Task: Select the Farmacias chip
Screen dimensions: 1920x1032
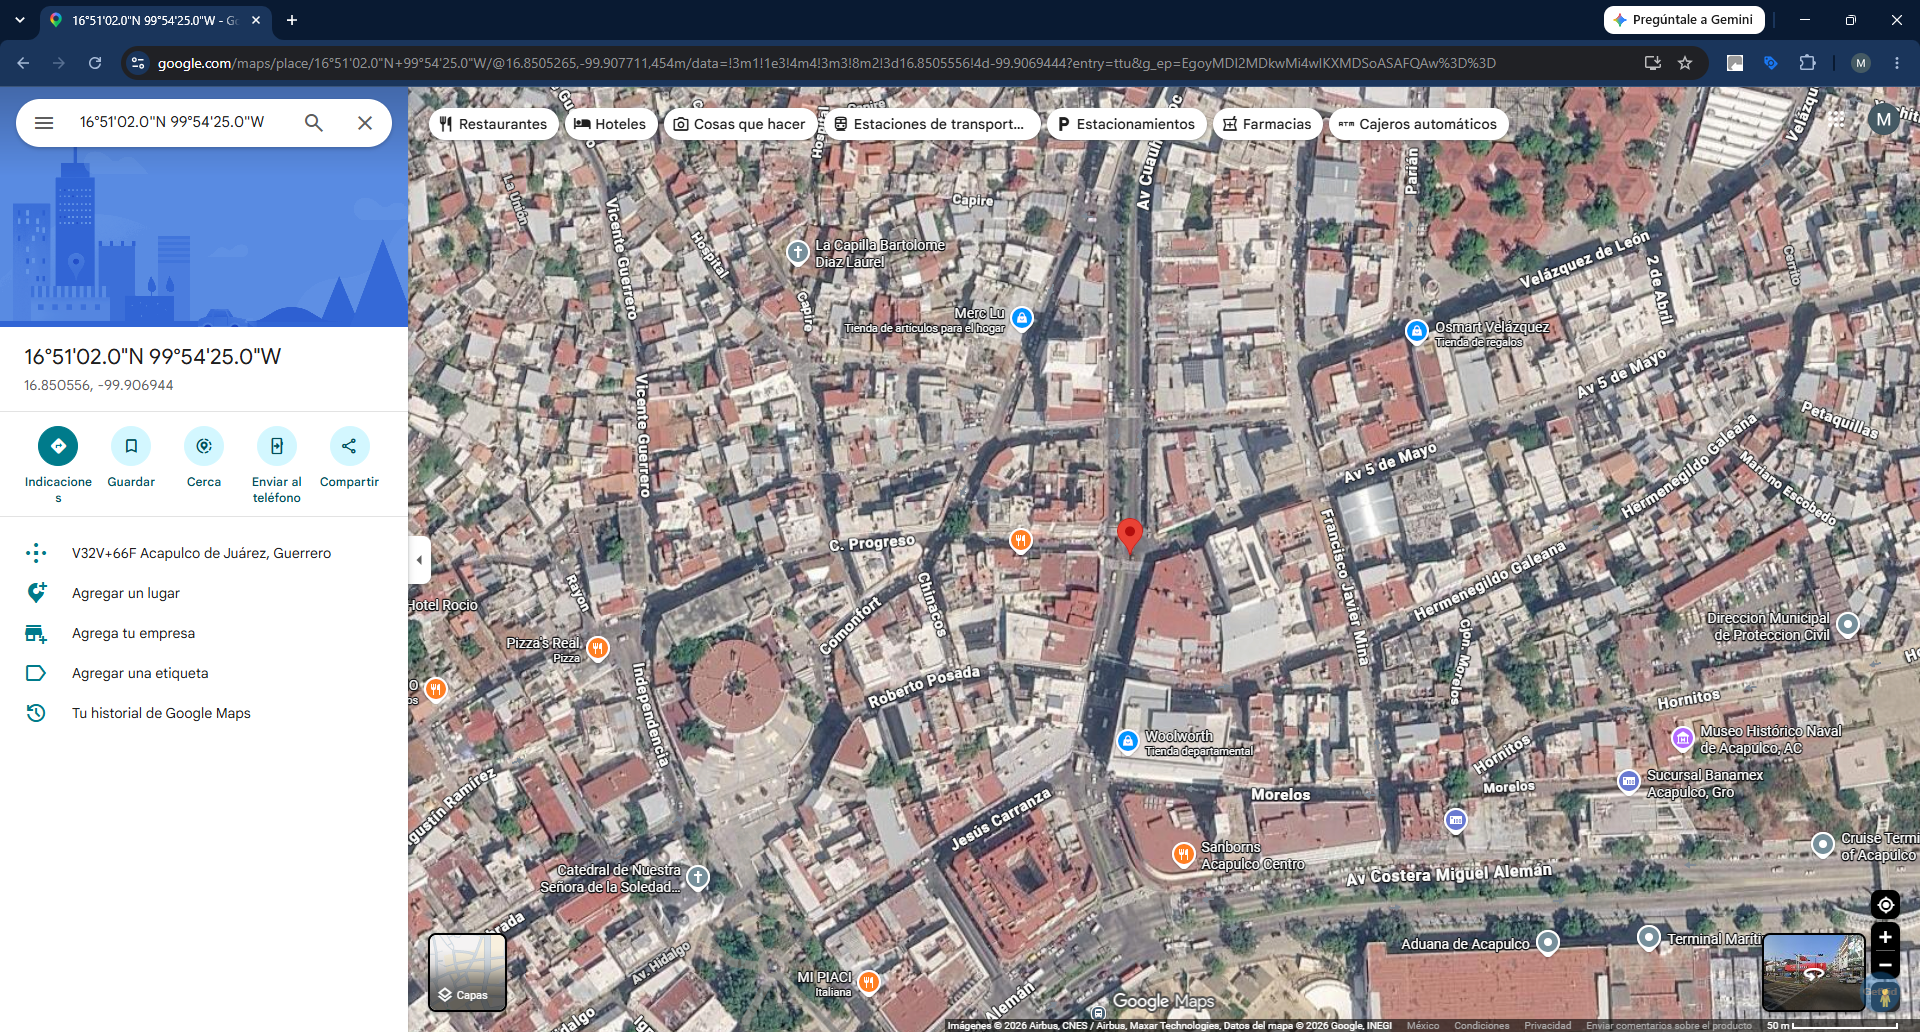Action: click(1267, 124)
